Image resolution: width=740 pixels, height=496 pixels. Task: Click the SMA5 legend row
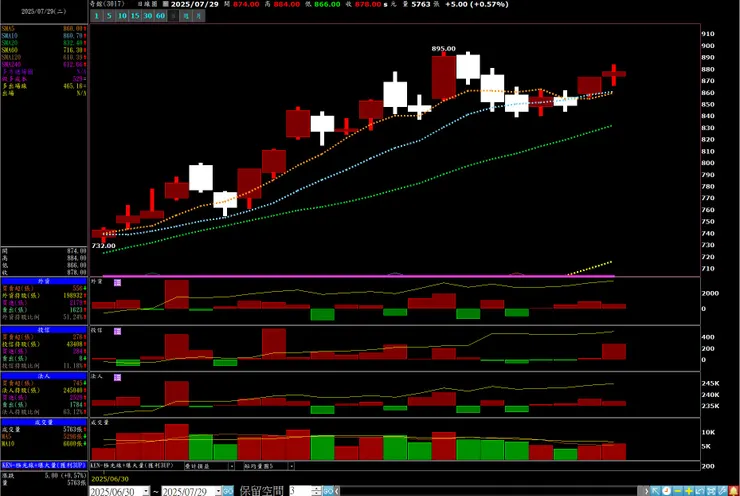point(44,29)
